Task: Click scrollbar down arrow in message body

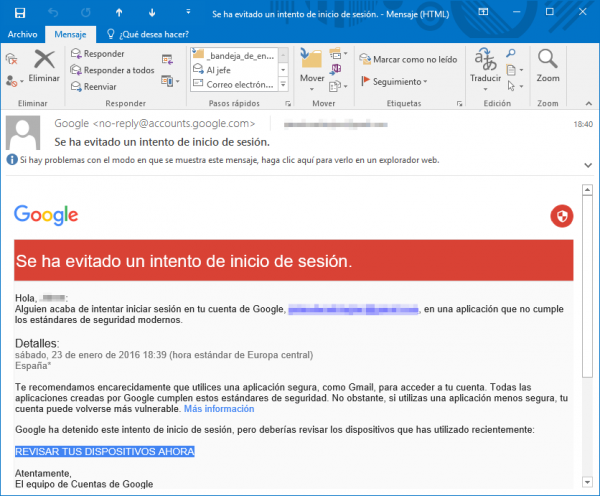Action: [587, 482]
